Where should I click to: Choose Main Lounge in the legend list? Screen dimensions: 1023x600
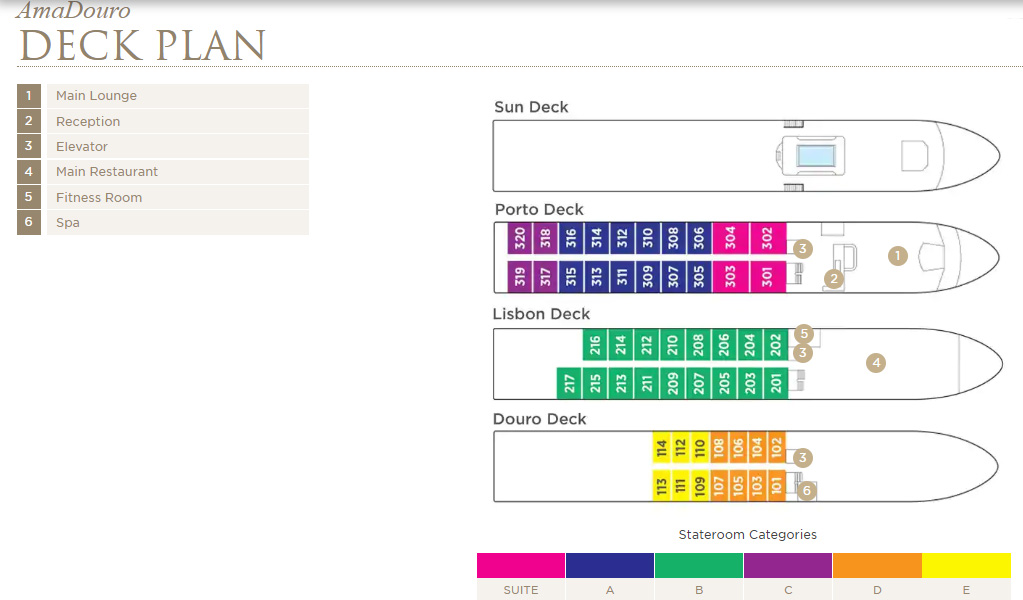pyautogui.click(x=96, y=96)
